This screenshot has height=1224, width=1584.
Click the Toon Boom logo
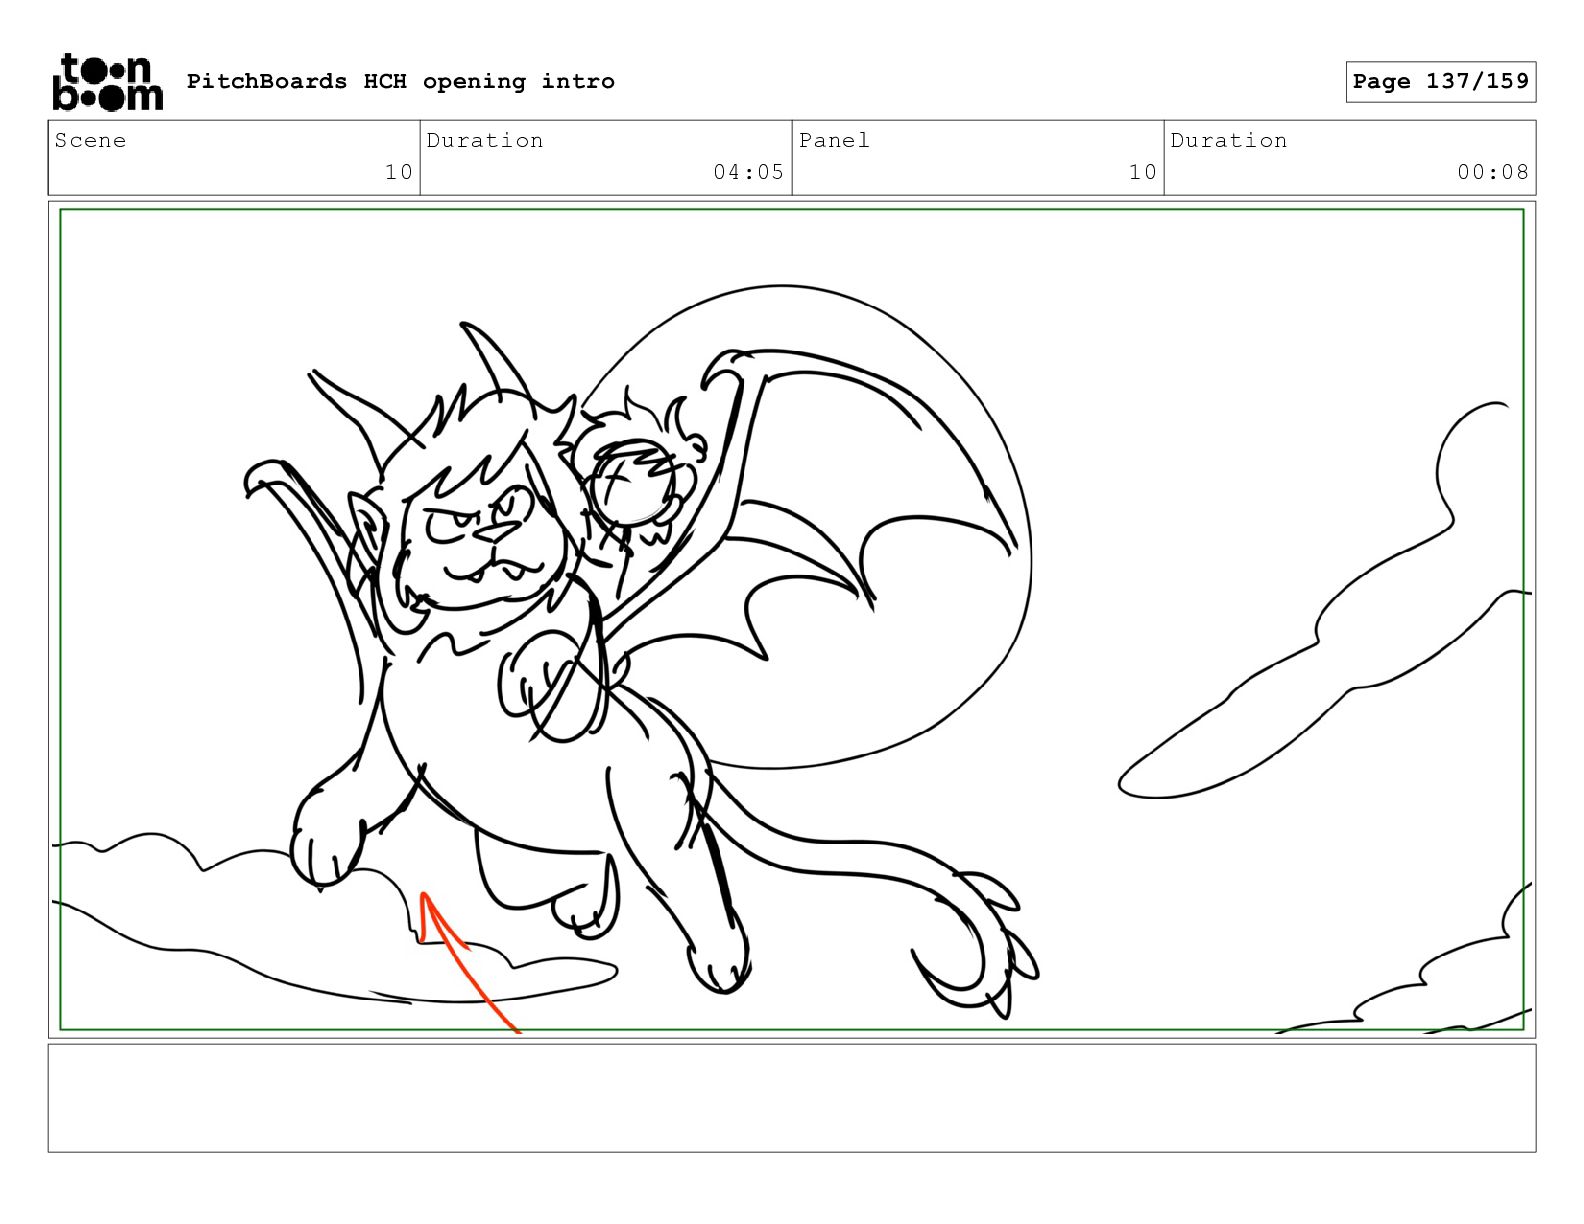(x=107, y=82)
